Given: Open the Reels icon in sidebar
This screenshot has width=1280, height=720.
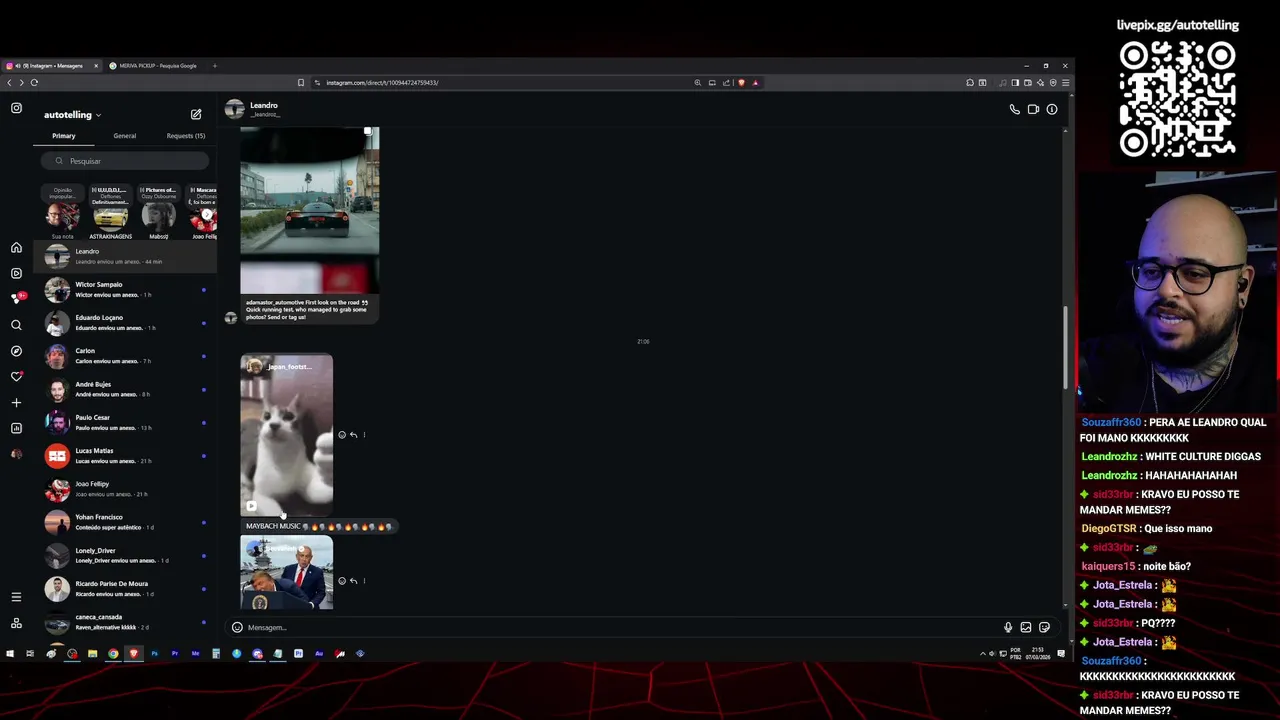Looking at the screenshot, I should pyautogui.click(x=16, y=273).
